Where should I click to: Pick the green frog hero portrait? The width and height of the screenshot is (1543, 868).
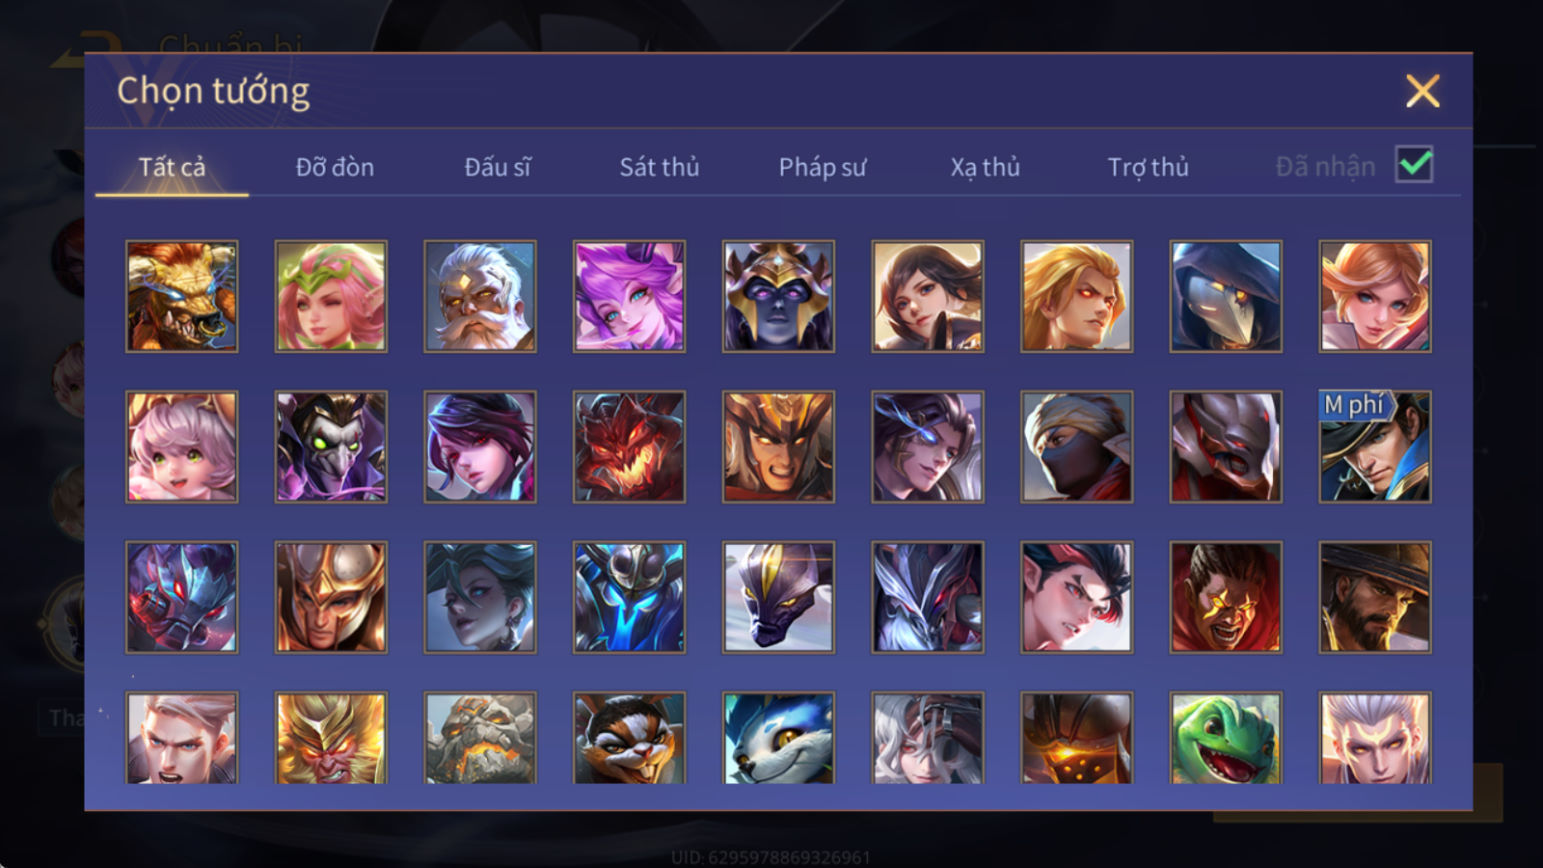(1226, 738)
